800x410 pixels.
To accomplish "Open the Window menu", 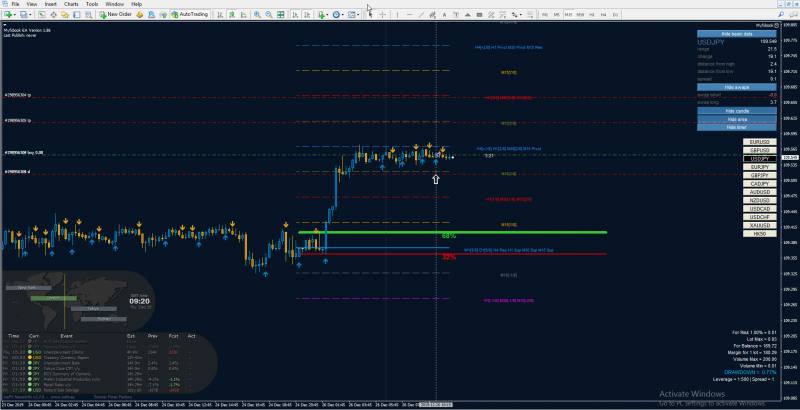I will click(x=114, y=4).
